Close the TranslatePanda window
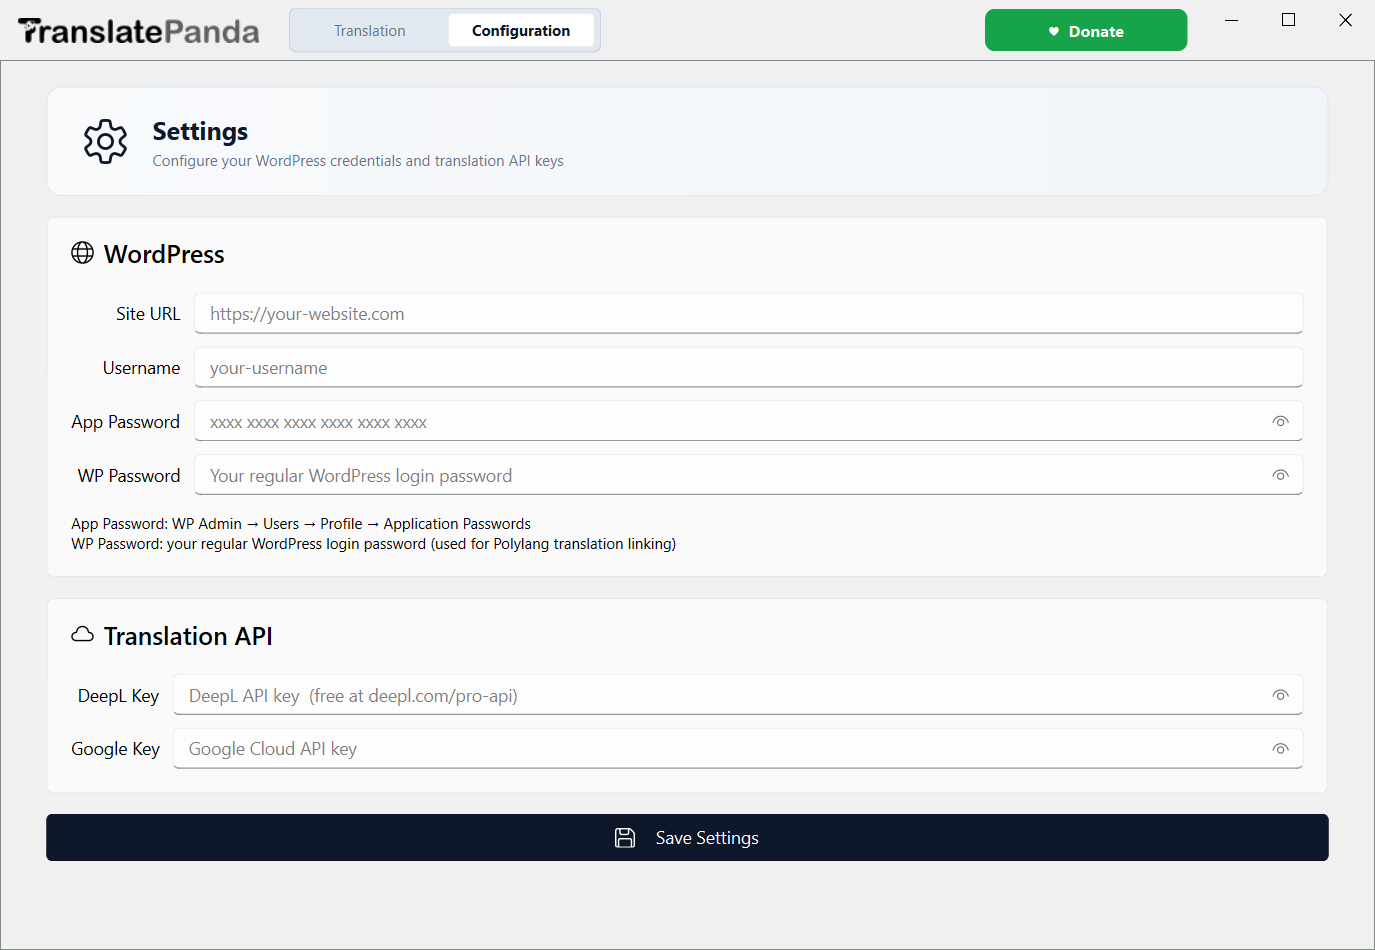 (1346, 20)
